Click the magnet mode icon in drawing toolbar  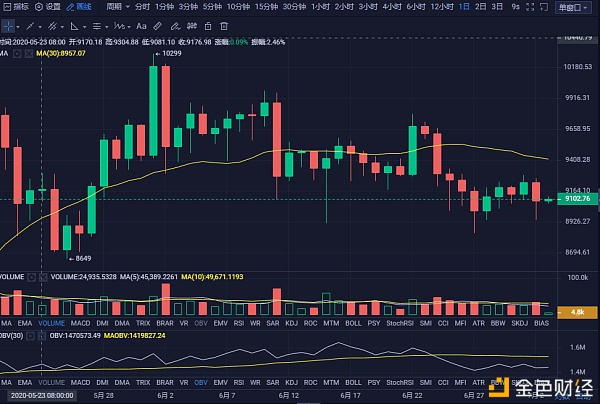coord(192,26)
